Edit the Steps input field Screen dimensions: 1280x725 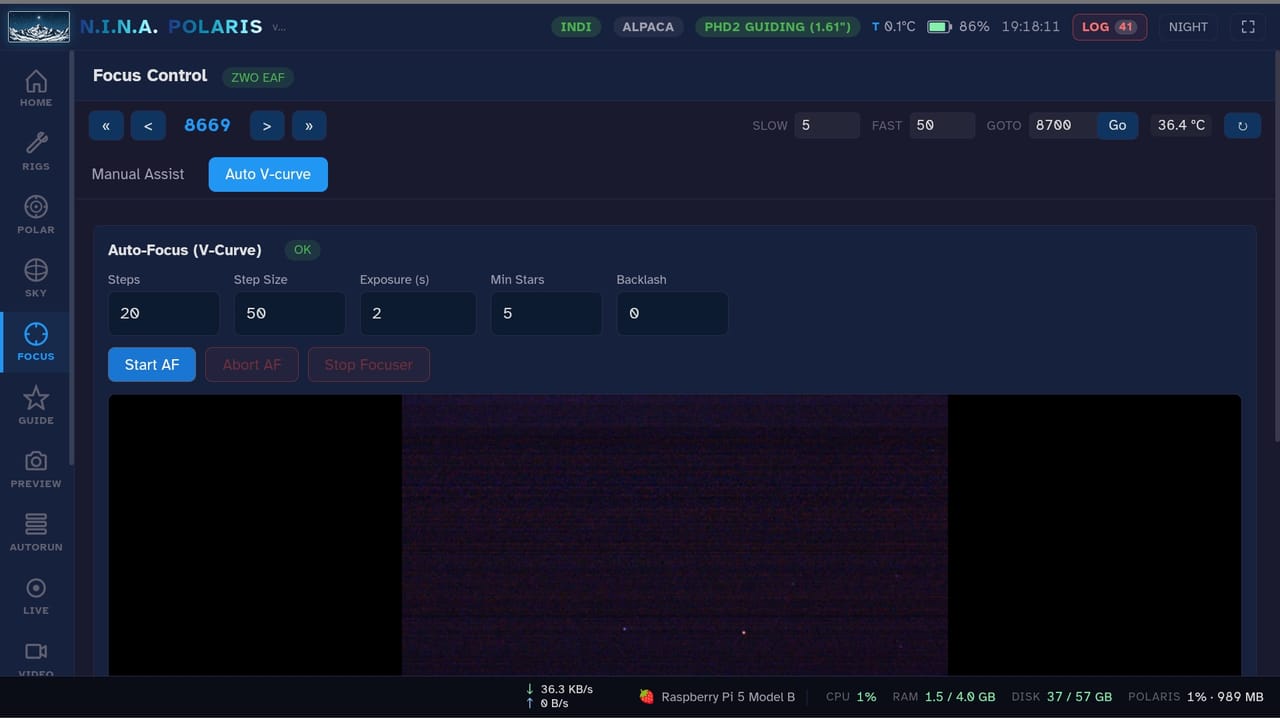[x=164, y=314]
